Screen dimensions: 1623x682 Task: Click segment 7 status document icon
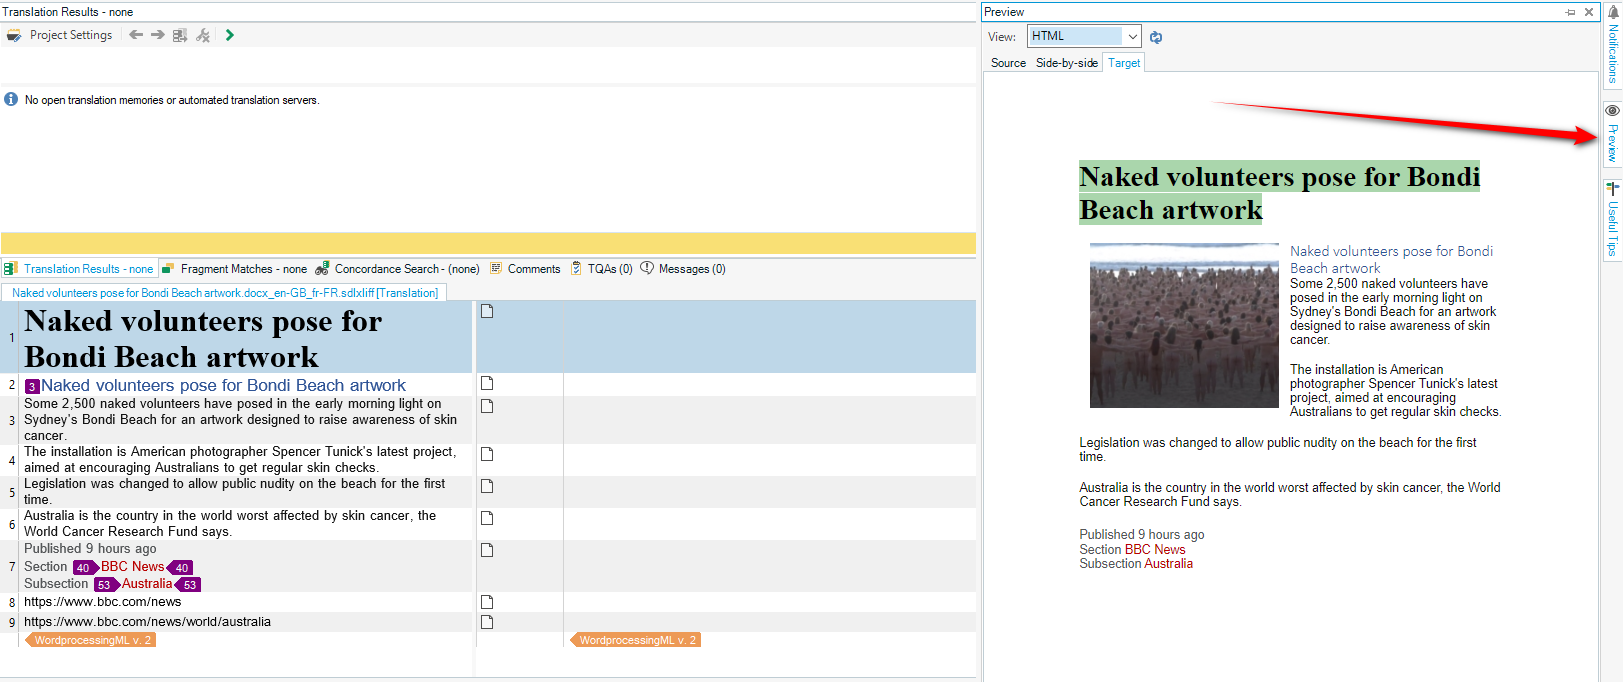(x=487, y=550)
